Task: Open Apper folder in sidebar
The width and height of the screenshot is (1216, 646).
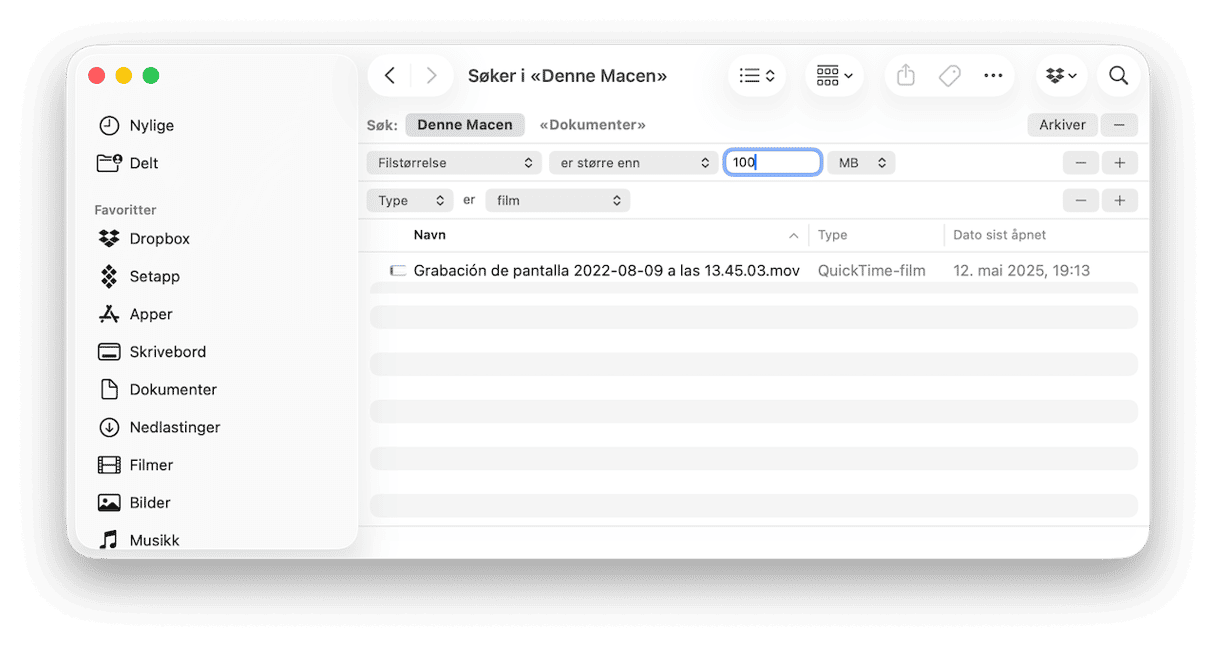Action: [150, 314]
